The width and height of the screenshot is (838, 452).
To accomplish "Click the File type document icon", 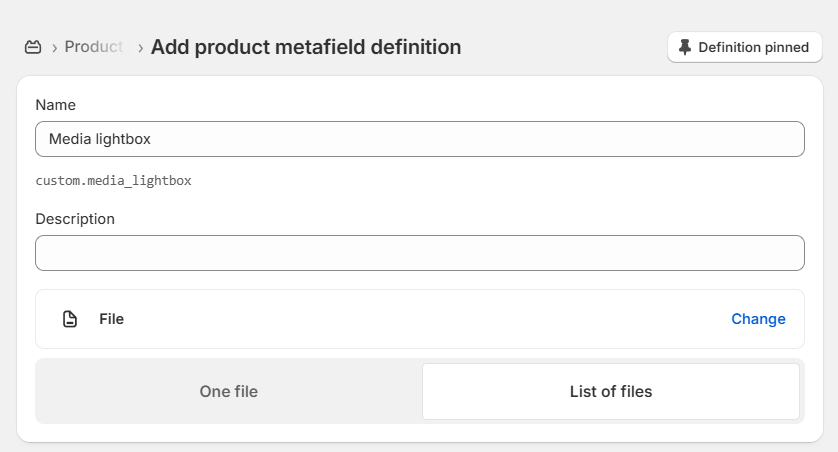I will point(70,319).
